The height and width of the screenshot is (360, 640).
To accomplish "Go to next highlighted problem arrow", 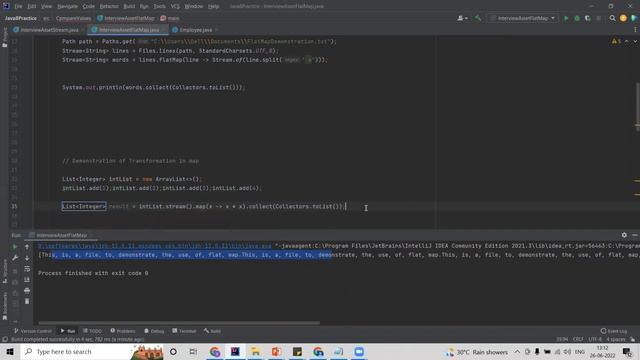I will 635,41.
